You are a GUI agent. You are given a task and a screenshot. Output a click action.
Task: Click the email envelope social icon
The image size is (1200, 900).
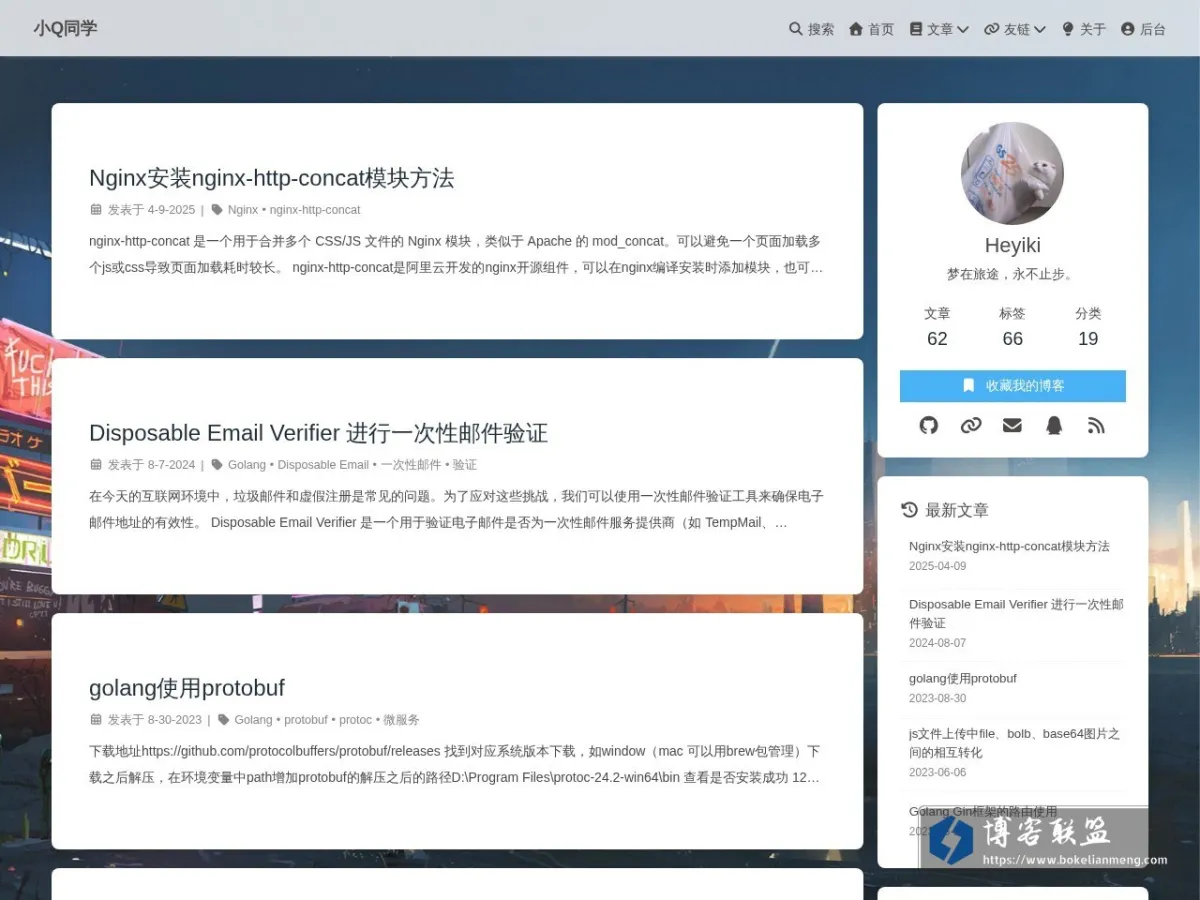click(x=1012, y=425)
